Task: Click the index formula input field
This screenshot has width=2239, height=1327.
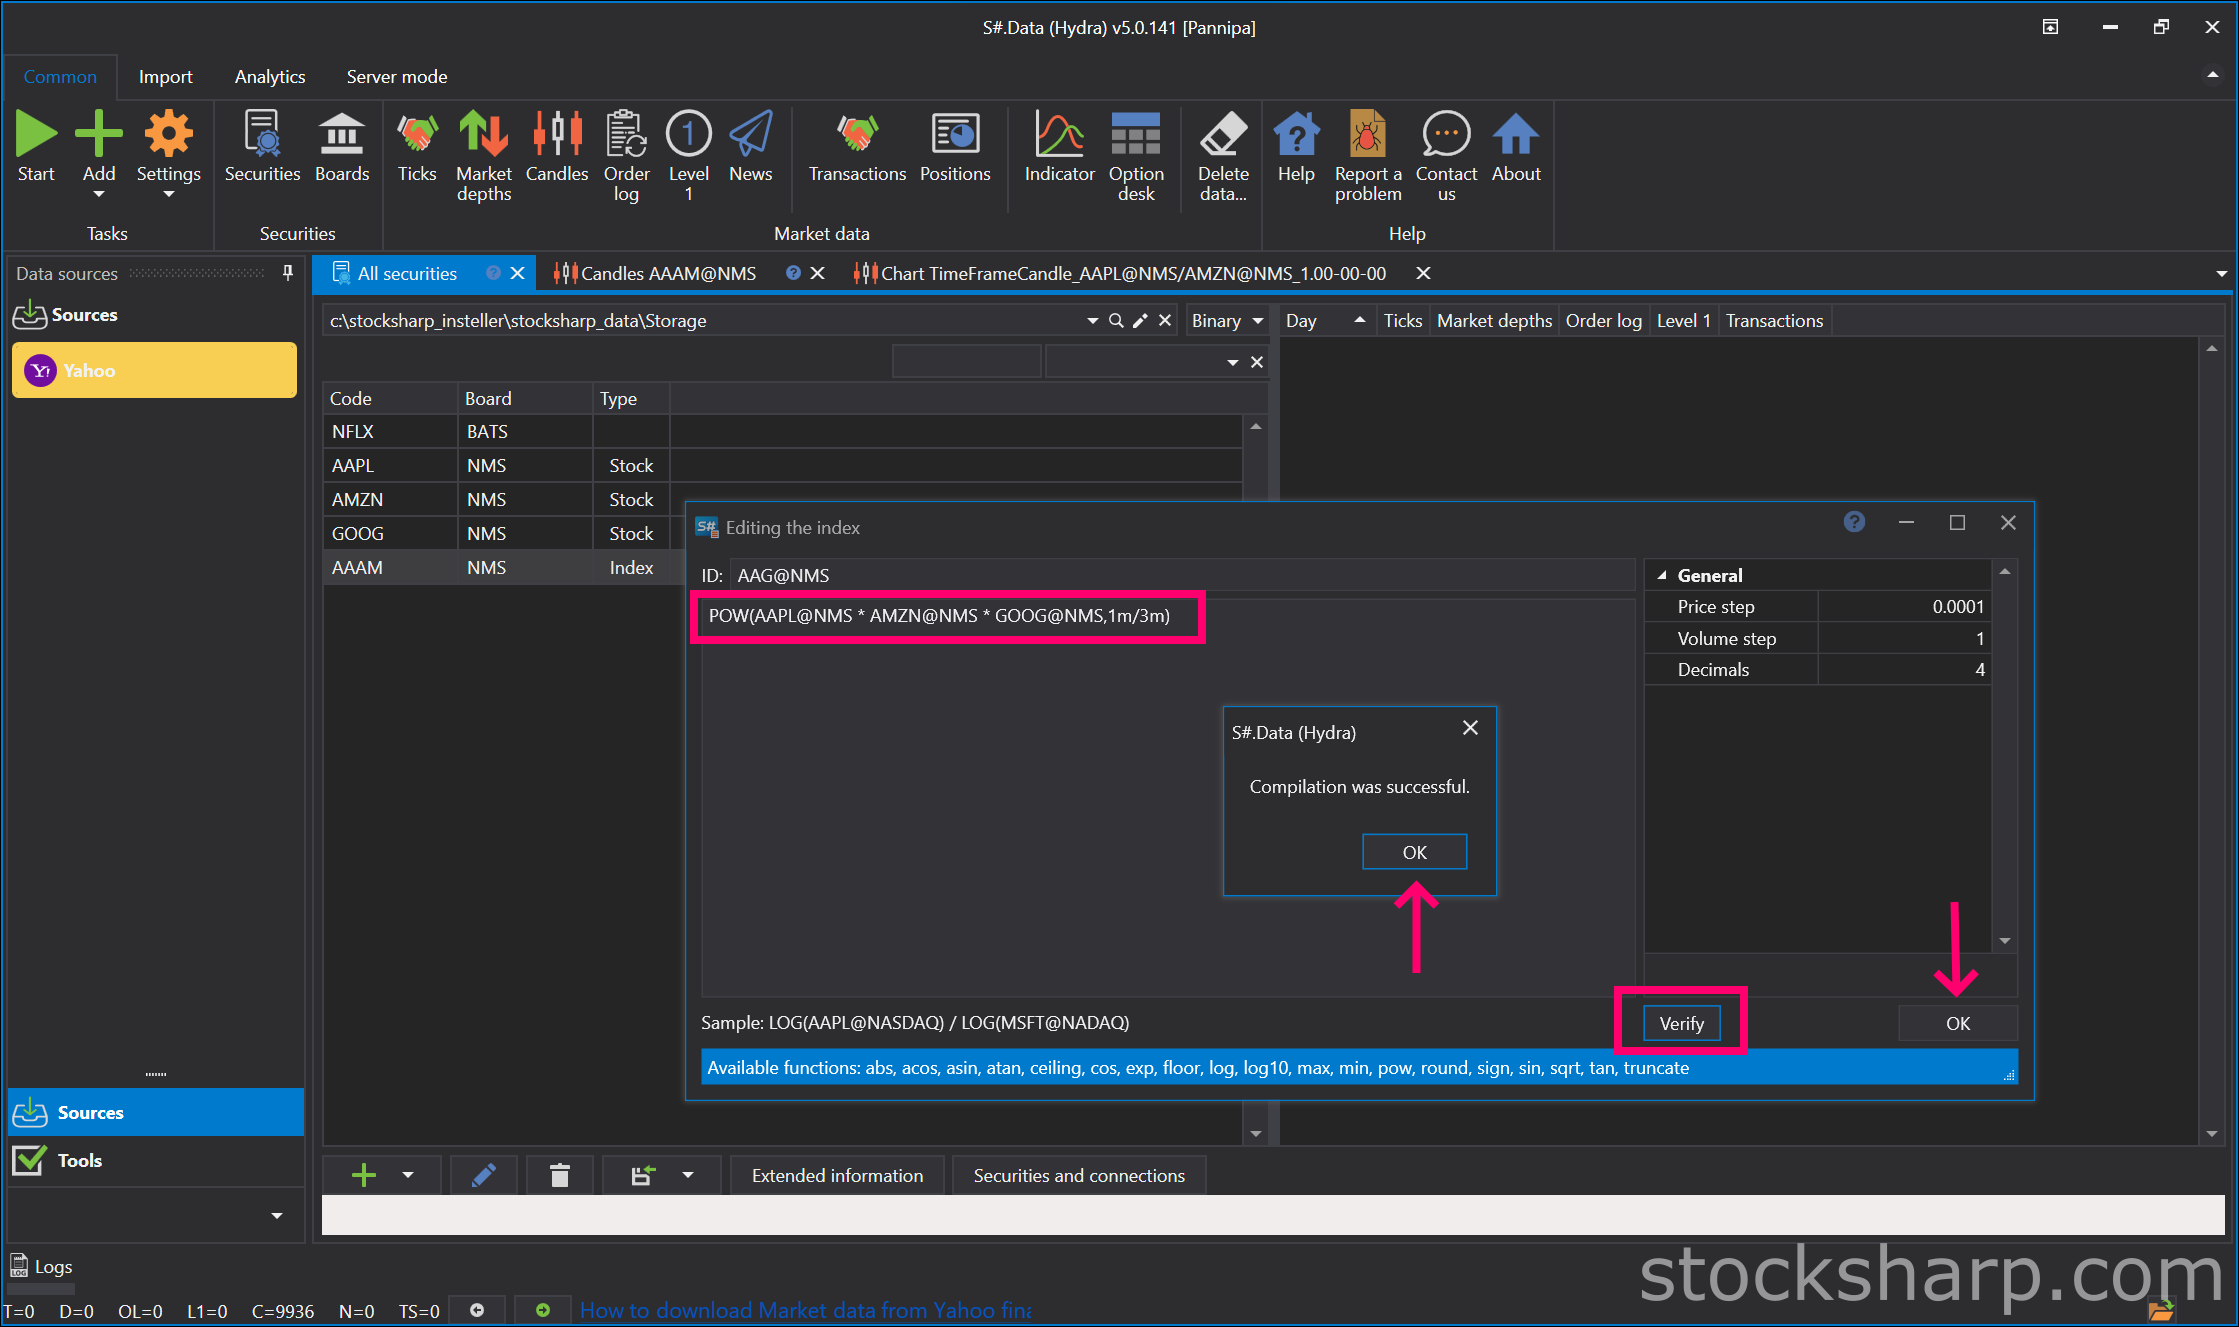Action: [x=1168, y=797]
